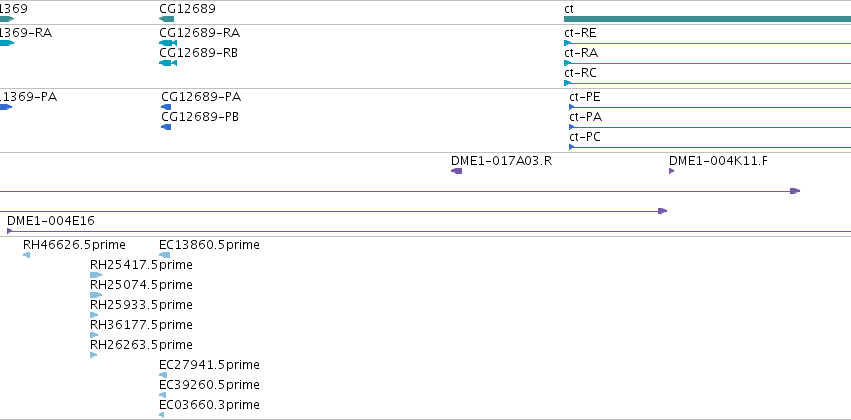Open the ct-RA transcript label

[x=580, y=53]
